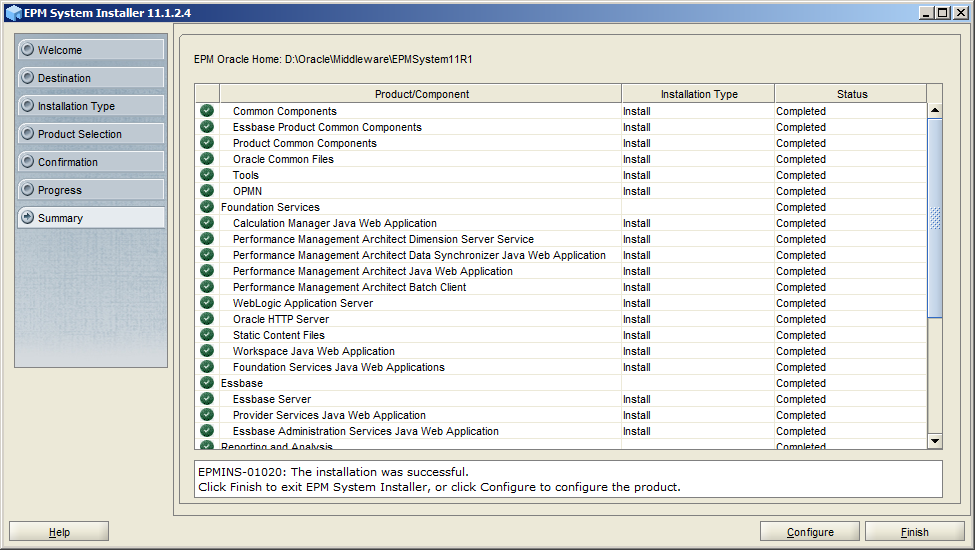Click the status icon next to Essbase Server
The height and width of the screenshot is (550, 975).
click(x=207, y=399)
